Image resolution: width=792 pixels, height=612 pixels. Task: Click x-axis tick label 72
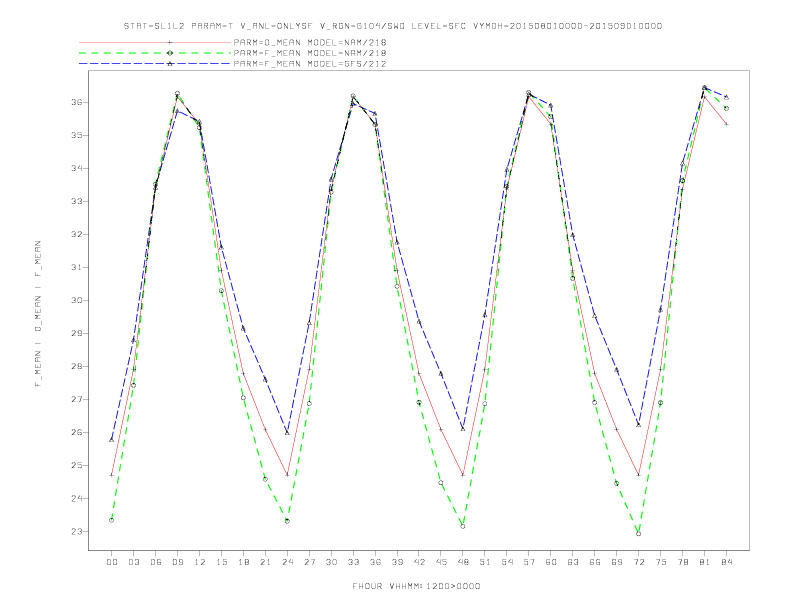coord(639,562)
